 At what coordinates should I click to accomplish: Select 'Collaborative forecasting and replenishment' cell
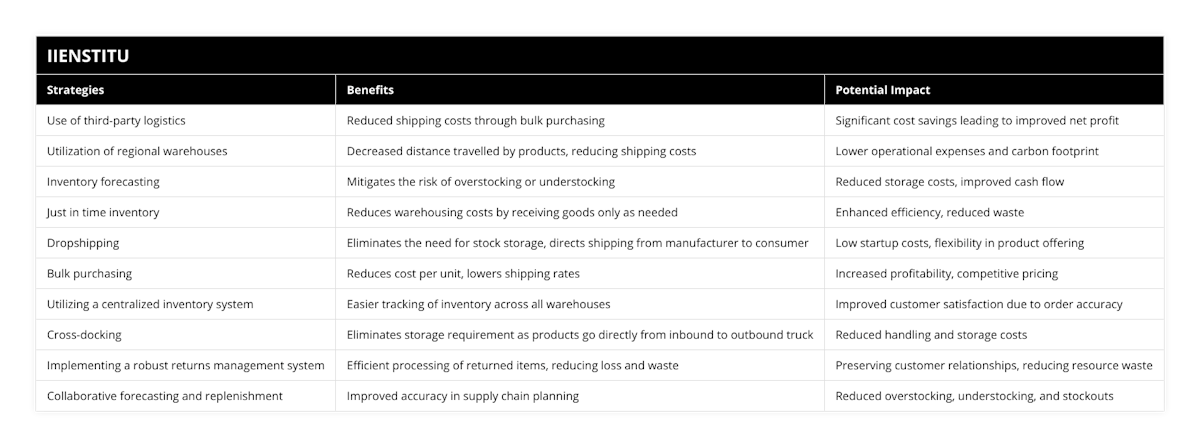[165, 396]
